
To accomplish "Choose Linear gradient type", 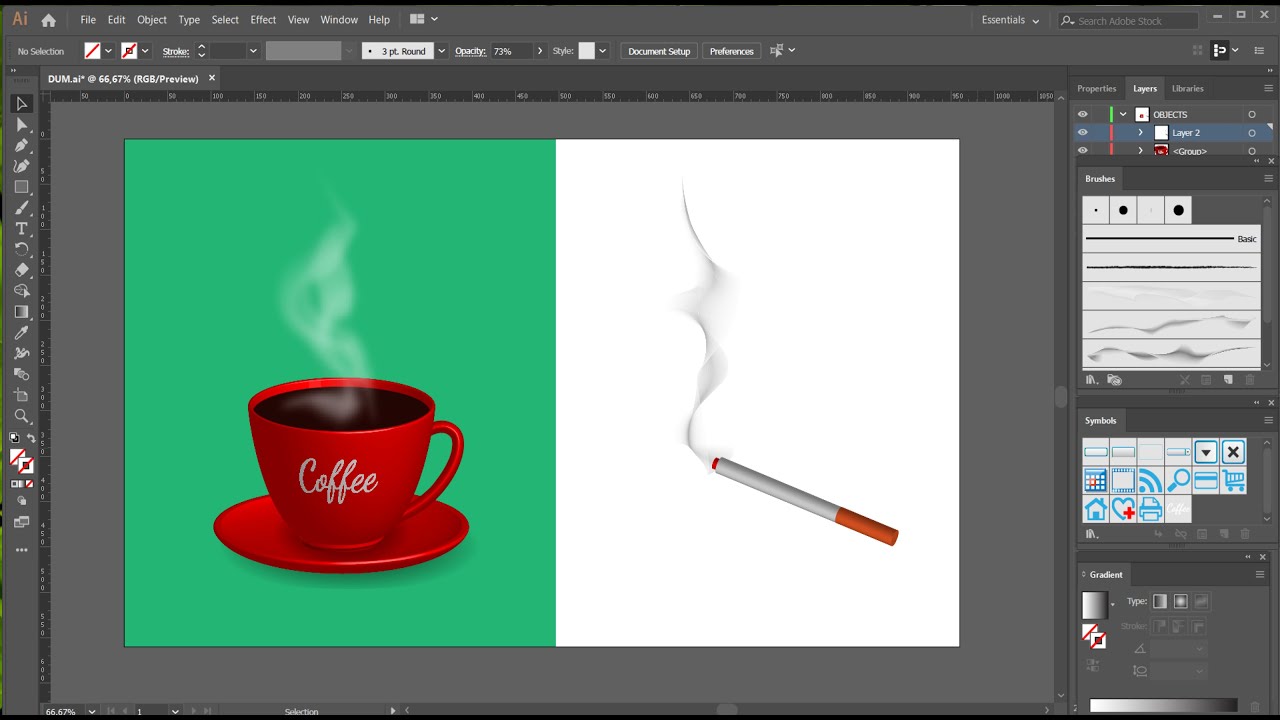I will pos(1160,601).
